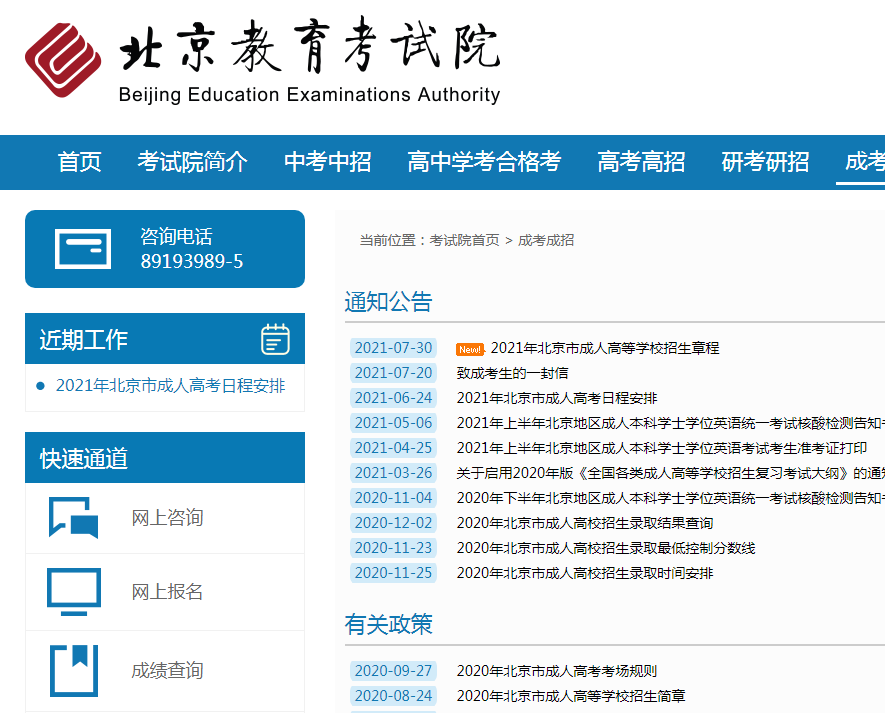
Task: Click phone number 89193989-5
Action: pos(192,261)
